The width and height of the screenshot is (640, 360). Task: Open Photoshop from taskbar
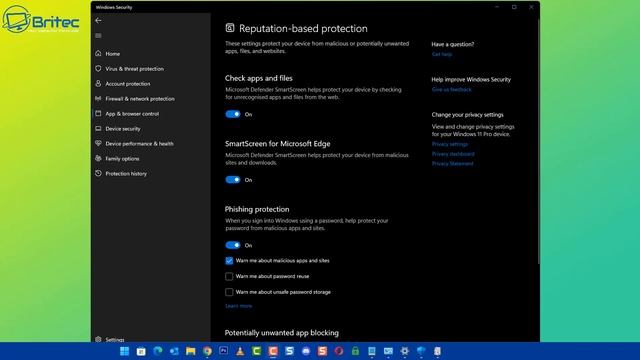pyautogui.click(x=224, y=351)
